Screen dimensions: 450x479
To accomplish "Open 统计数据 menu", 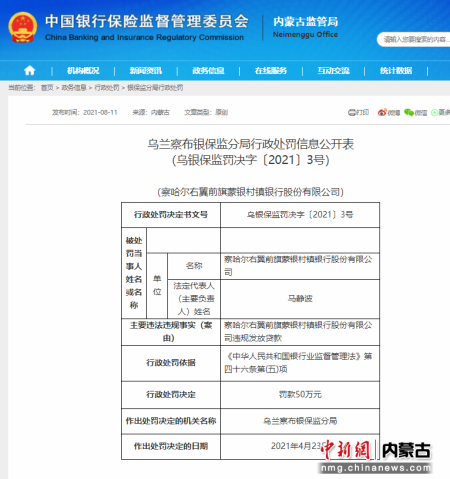I will tap(396, 71).
